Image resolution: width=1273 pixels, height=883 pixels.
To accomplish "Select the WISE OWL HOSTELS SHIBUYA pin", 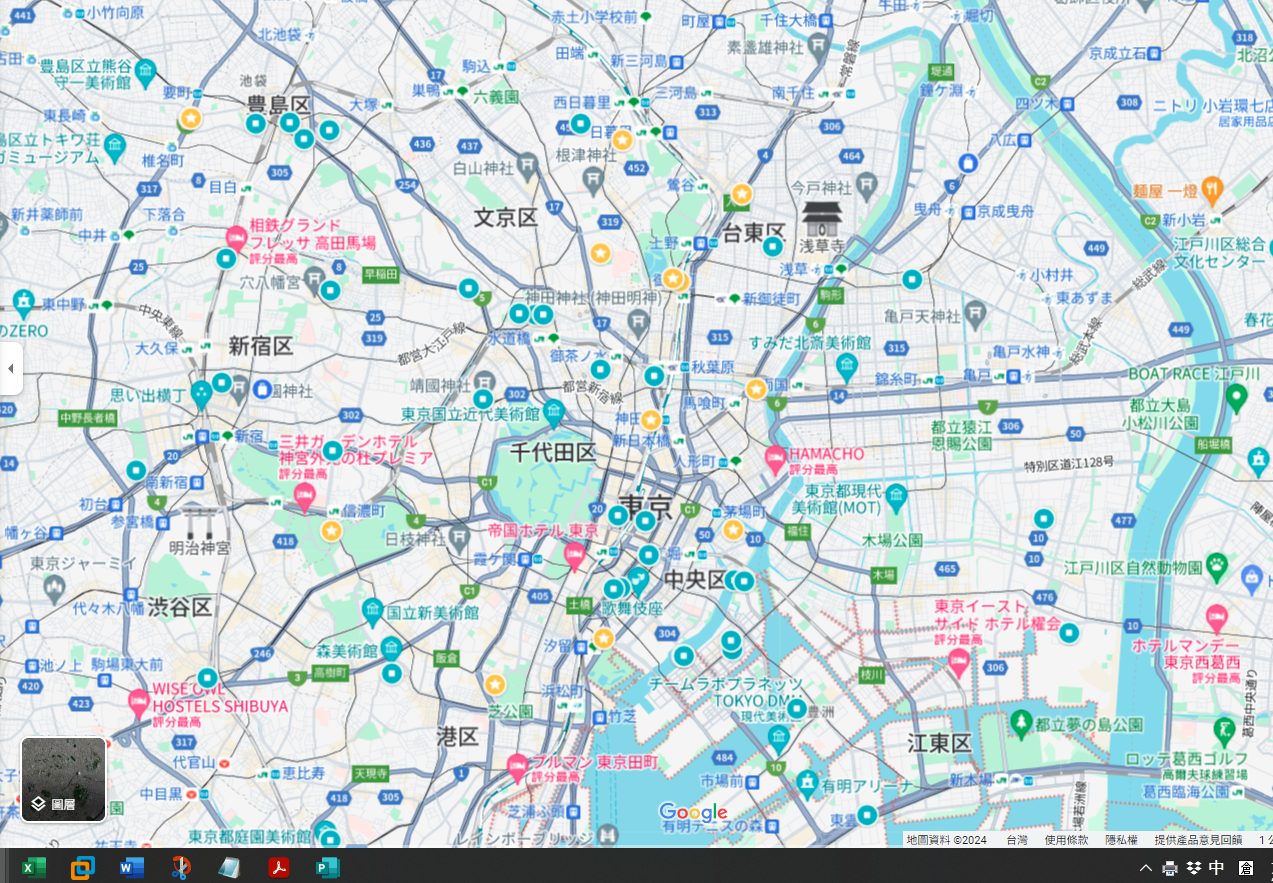I will tap(139, 703).
